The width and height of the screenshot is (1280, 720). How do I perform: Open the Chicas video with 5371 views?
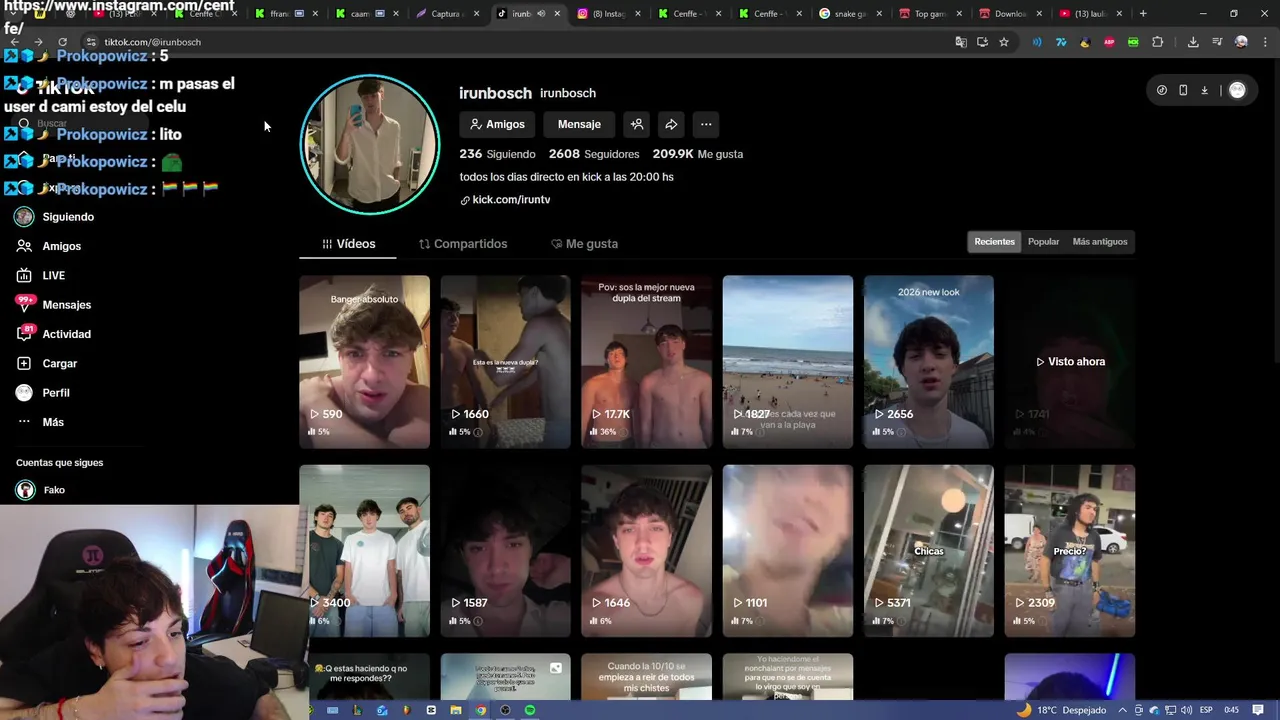(928, 550)
